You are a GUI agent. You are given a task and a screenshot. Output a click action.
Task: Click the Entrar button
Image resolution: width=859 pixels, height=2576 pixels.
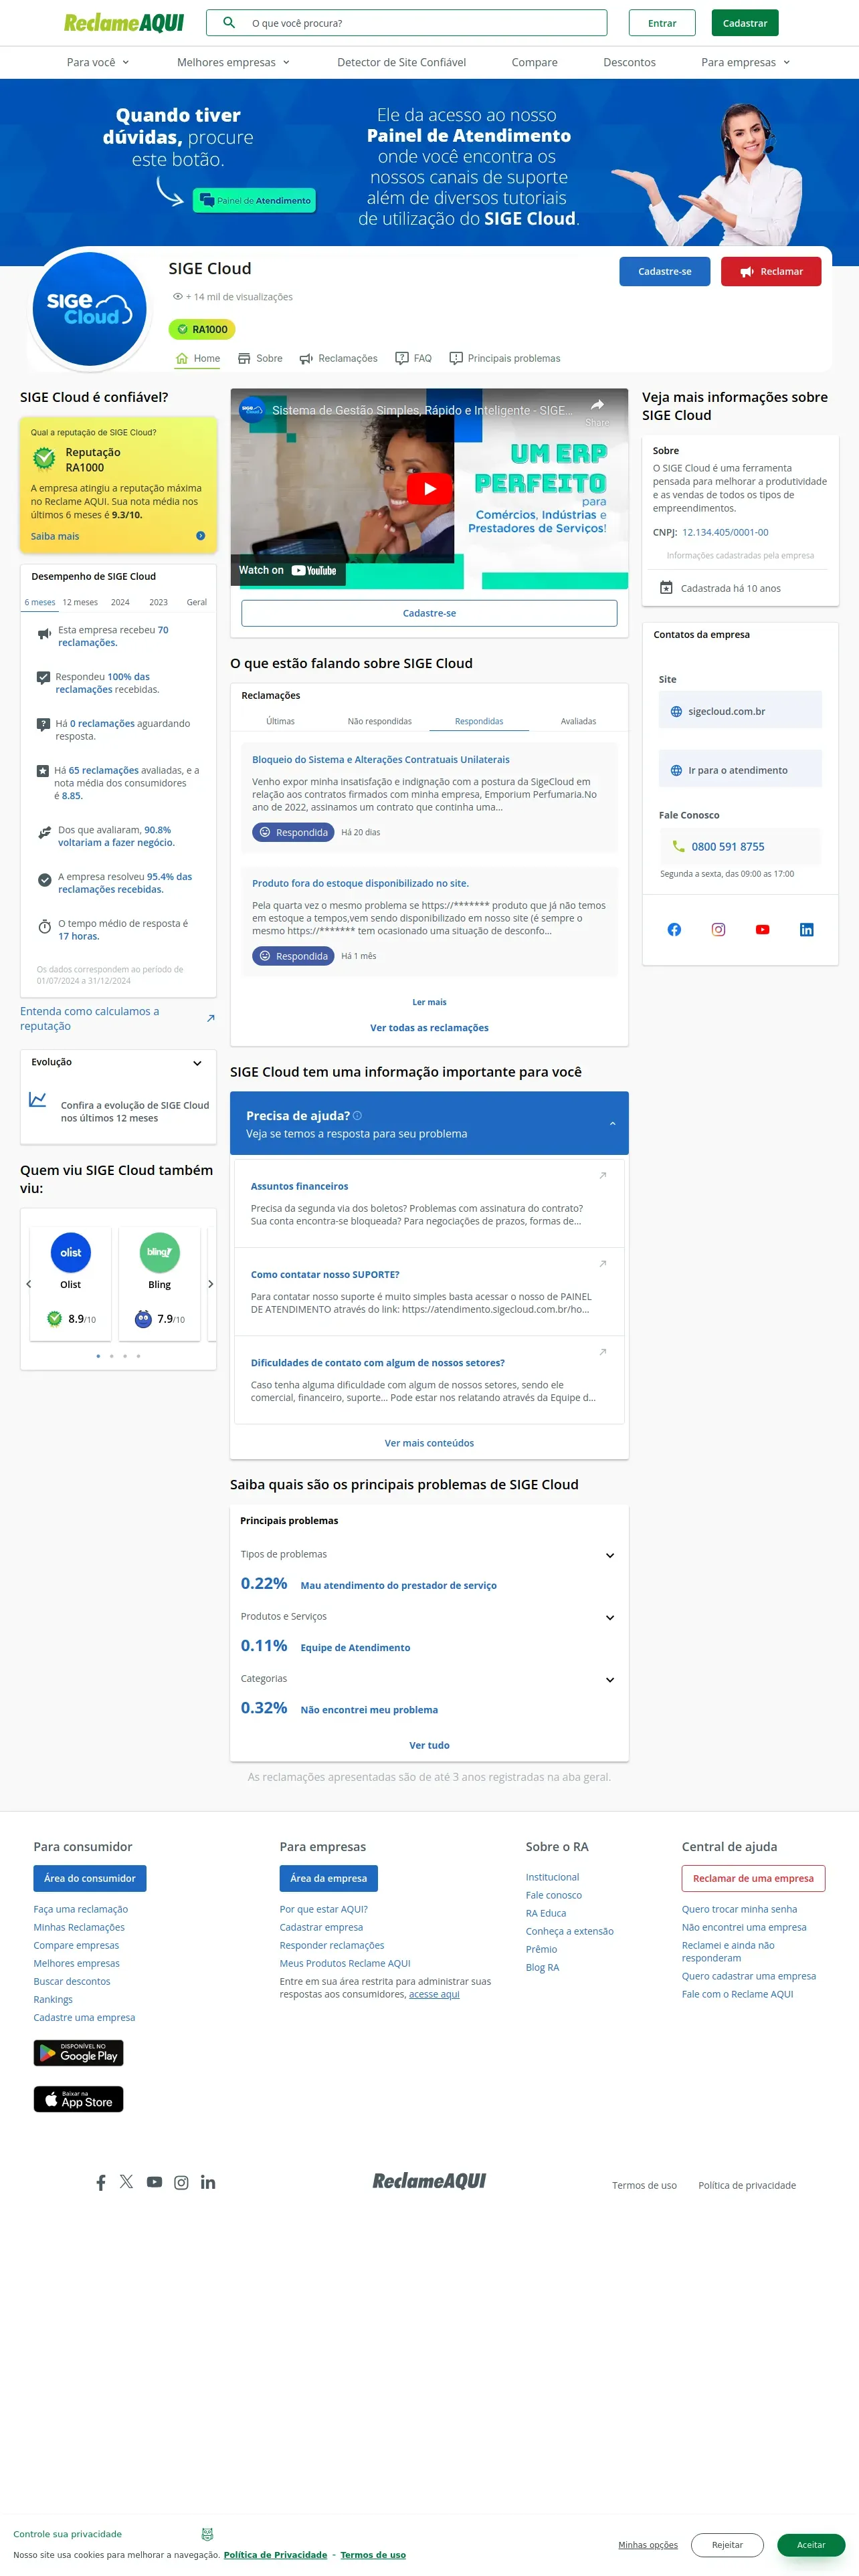point(662,23)
